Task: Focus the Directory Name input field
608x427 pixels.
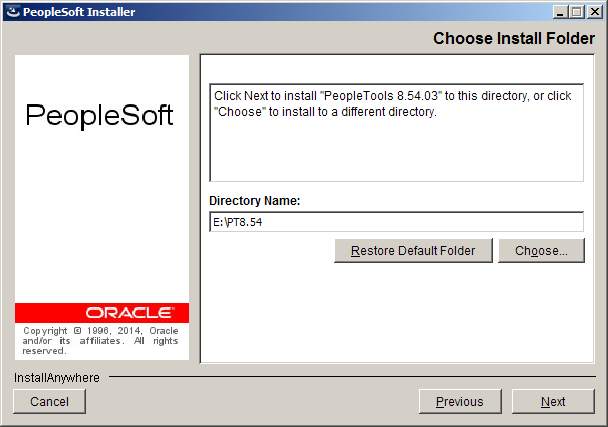Action: (x=396, y=222)
